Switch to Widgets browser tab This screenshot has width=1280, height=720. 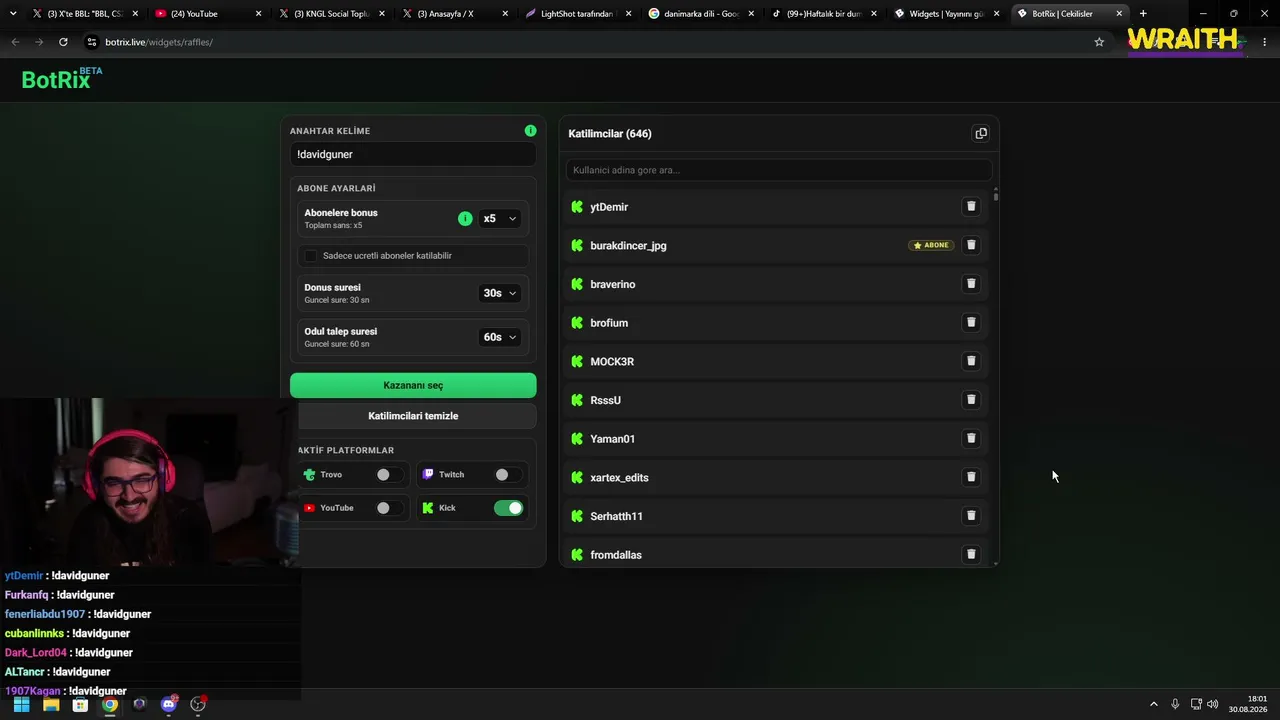[945, 14]
